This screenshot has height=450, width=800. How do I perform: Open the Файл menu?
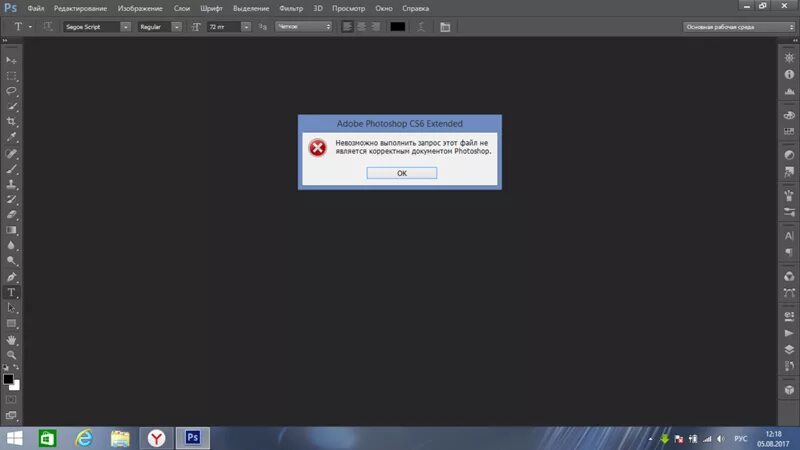coord(36,8)
